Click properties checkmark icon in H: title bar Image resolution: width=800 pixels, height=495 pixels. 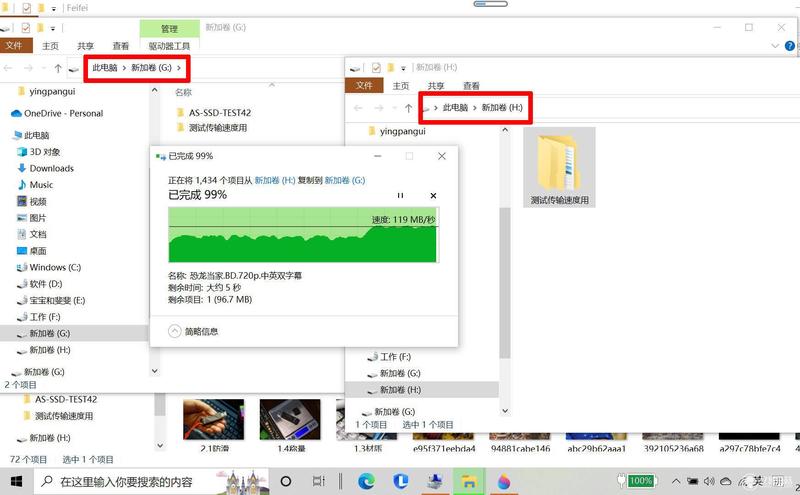pyautogui.click(x=377, y=67)
